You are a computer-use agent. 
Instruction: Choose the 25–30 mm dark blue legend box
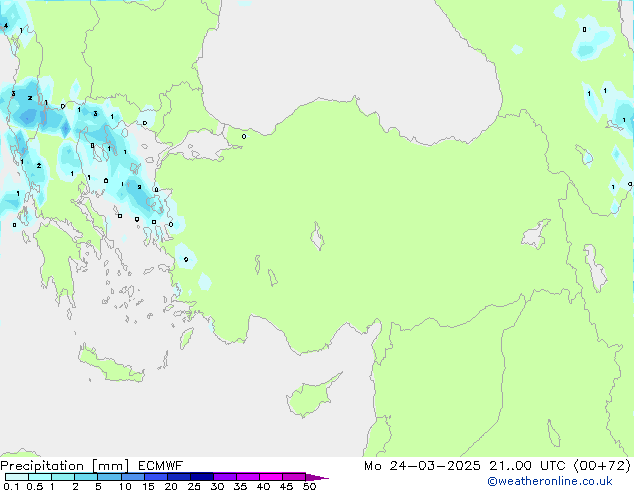coord(201,477)
